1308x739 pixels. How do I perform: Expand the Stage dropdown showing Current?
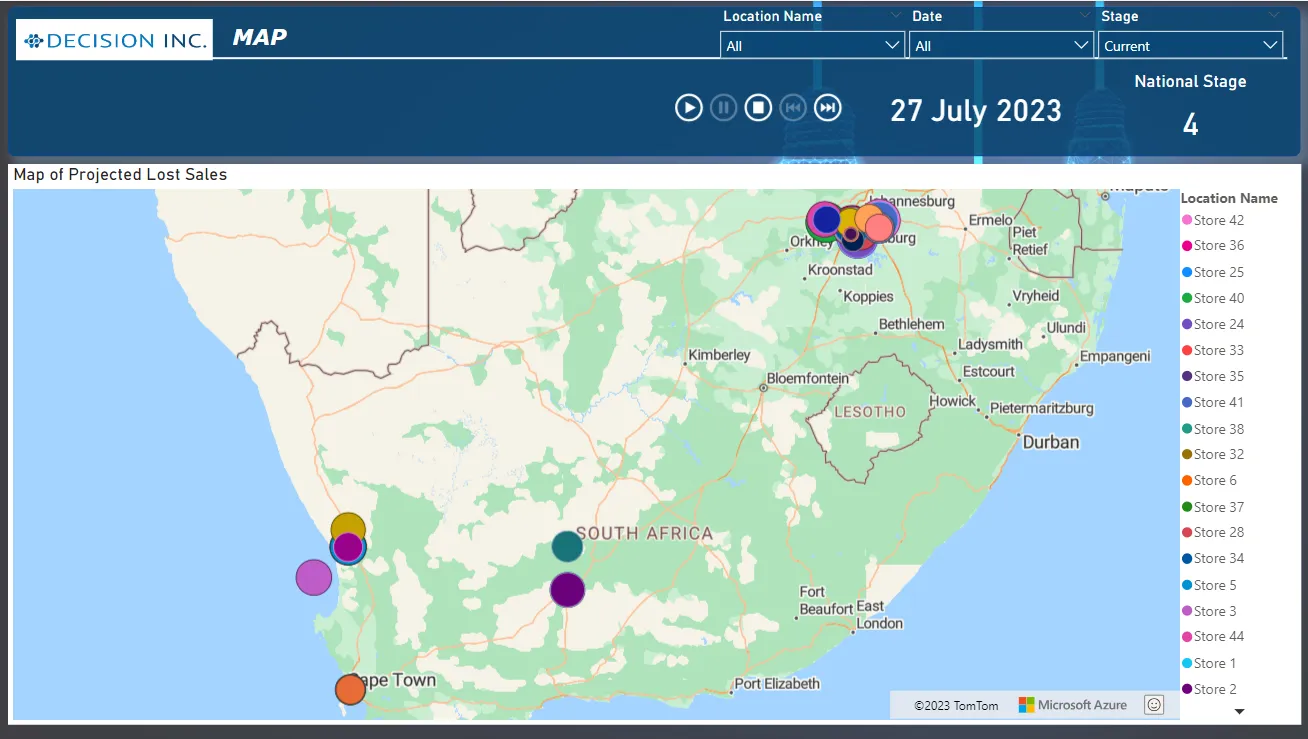tap(1190, 46)
